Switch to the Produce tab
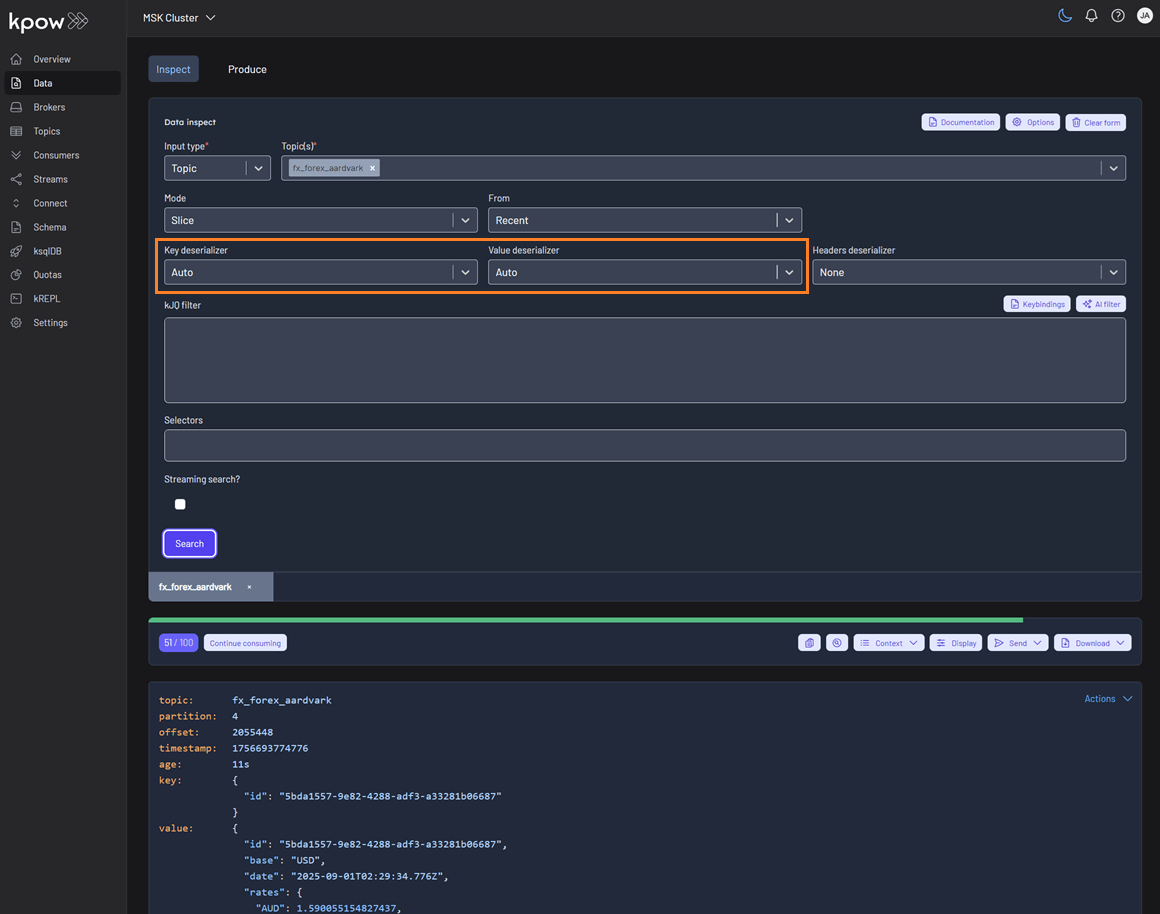 (247, 70)
